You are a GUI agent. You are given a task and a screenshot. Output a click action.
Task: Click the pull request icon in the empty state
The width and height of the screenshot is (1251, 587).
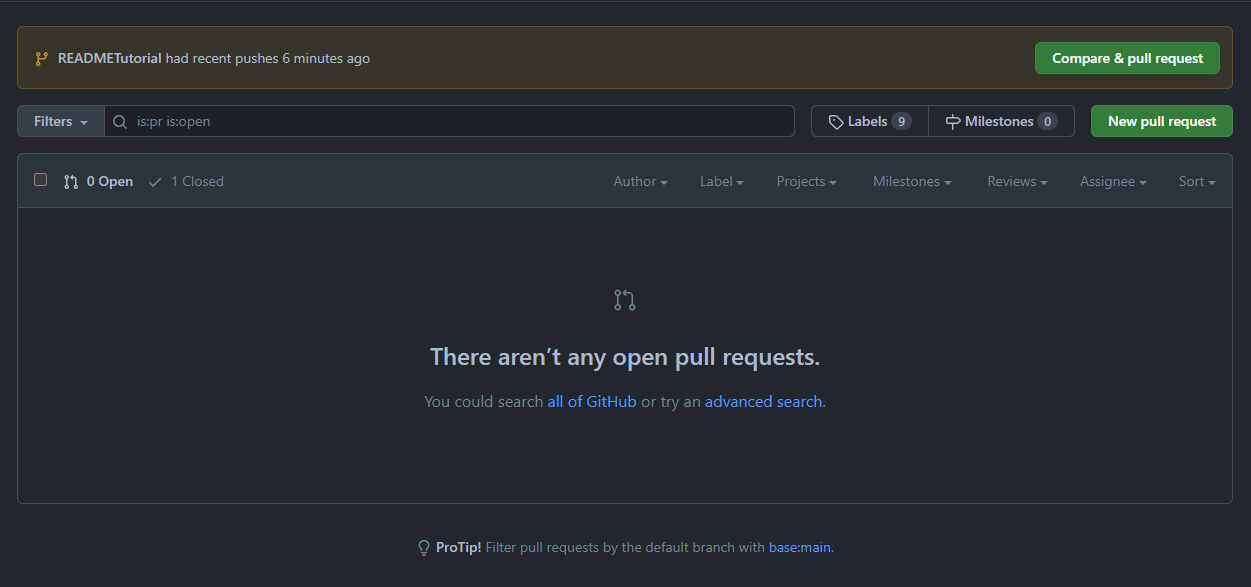624,299
